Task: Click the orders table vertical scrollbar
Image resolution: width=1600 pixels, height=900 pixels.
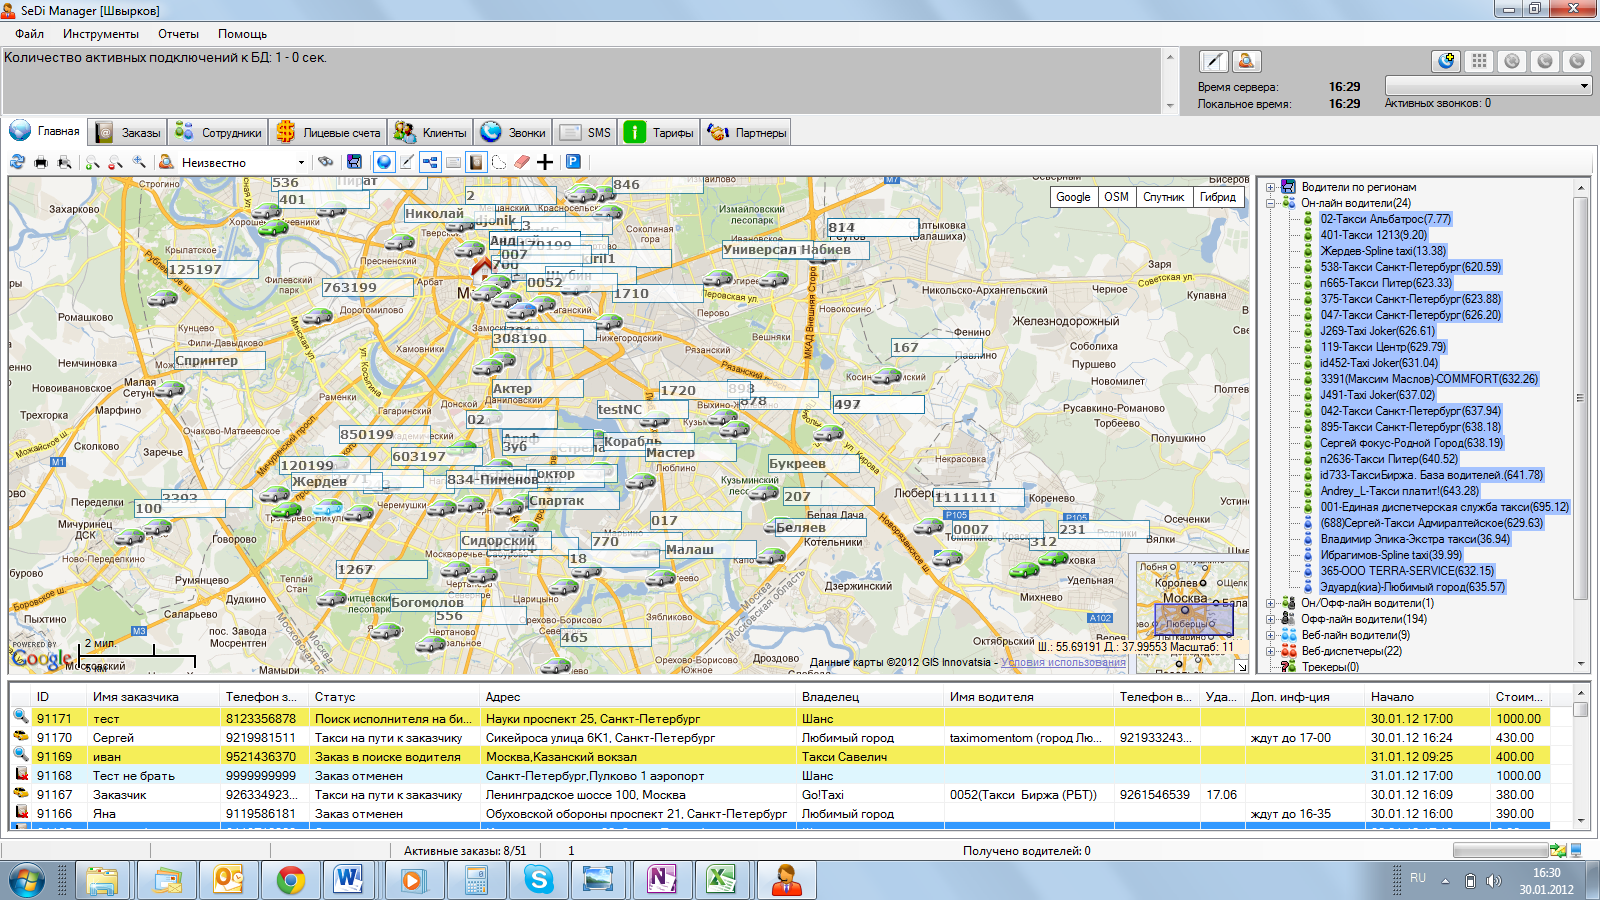Action: point(1580,756)
